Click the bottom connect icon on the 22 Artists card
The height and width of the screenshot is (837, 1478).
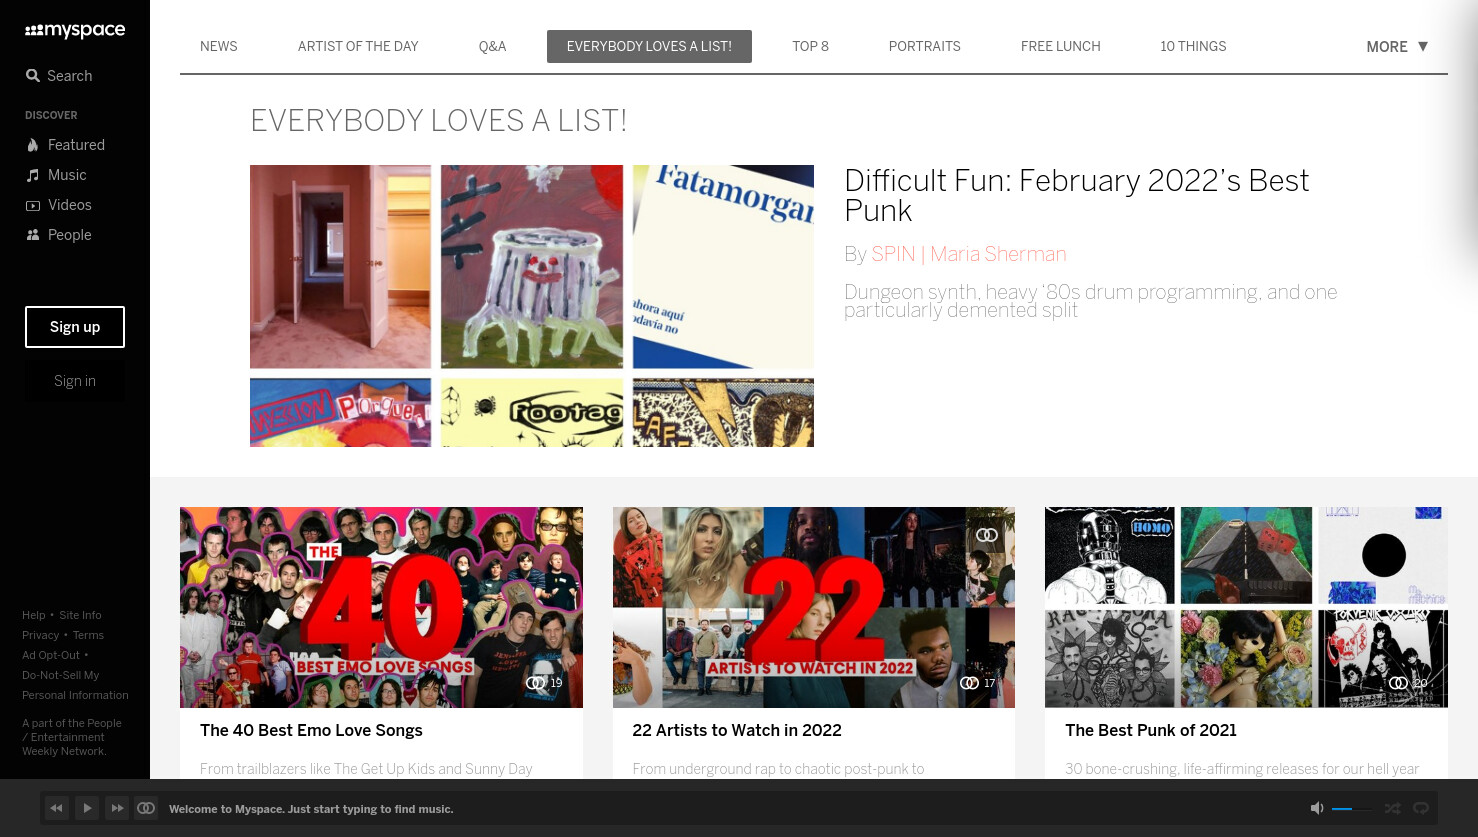(x=969, y=683)
